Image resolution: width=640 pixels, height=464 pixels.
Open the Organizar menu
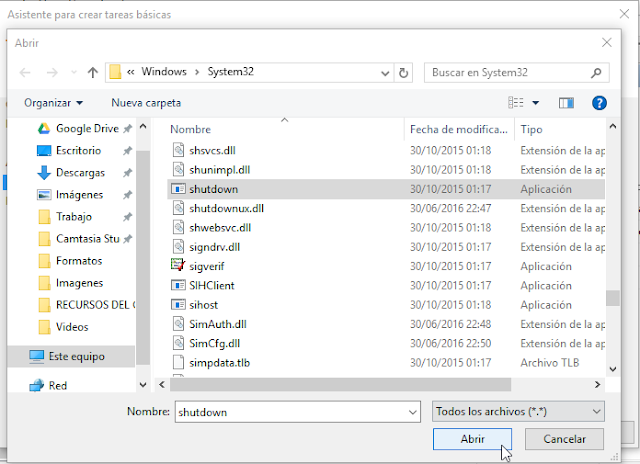pos(53,103)
